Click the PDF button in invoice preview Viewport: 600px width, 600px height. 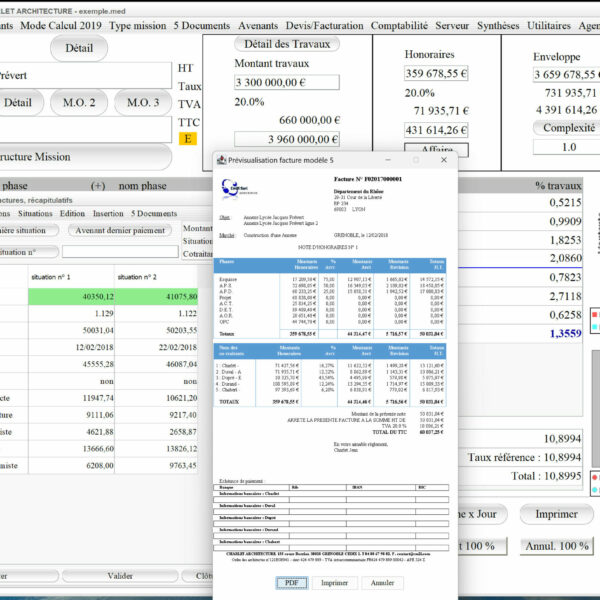point(292,583)
